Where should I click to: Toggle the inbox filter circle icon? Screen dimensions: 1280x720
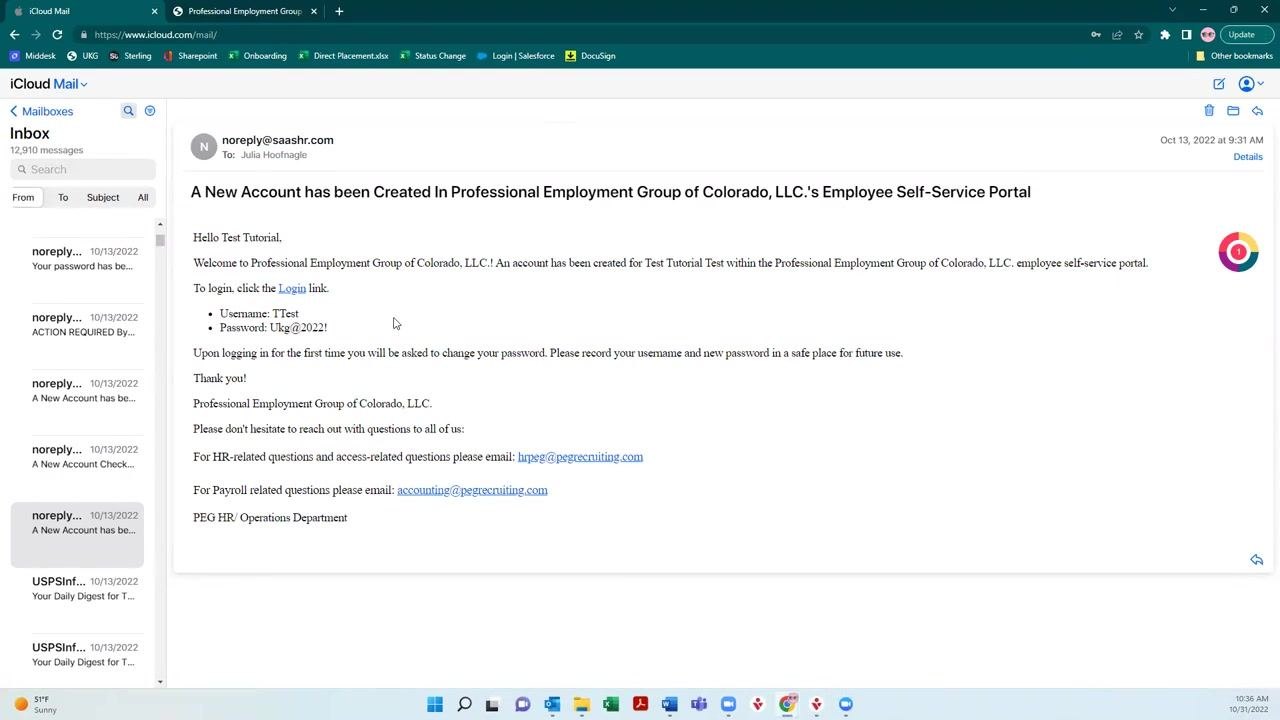[x=150, y=111]
